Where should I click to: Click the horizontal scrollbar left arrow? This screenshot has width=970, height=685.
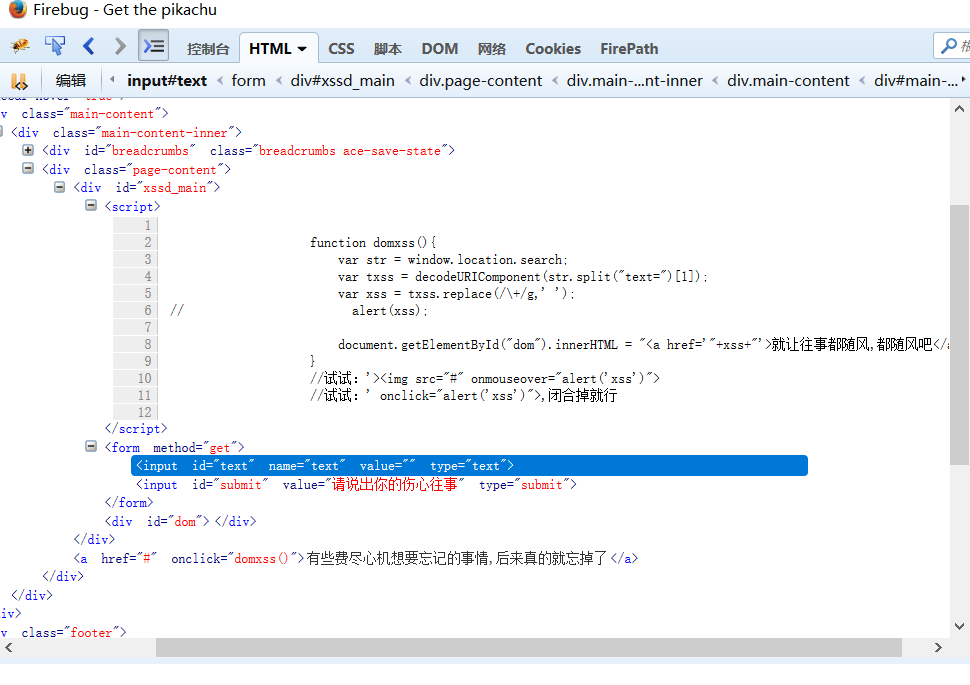point(9,647)
